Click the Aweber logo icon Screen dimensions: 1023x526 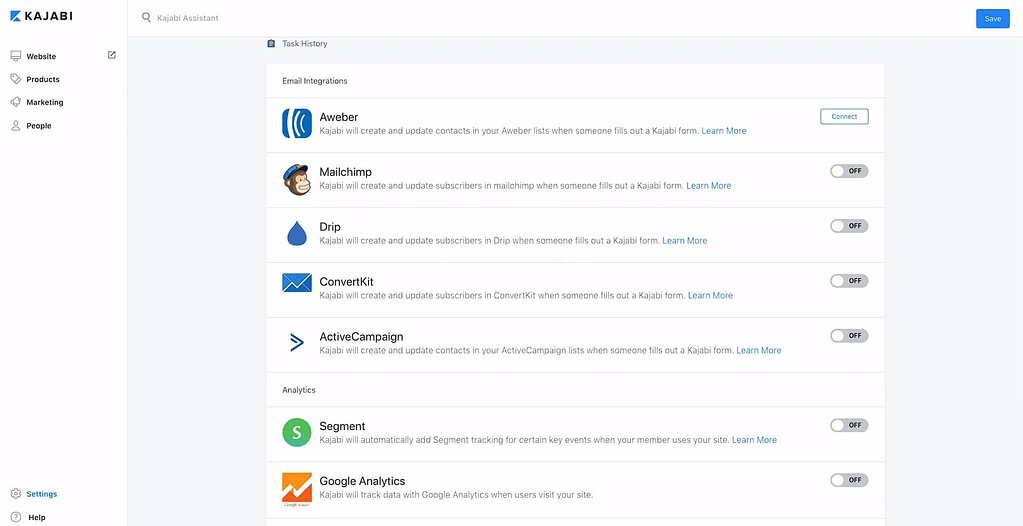297,123
